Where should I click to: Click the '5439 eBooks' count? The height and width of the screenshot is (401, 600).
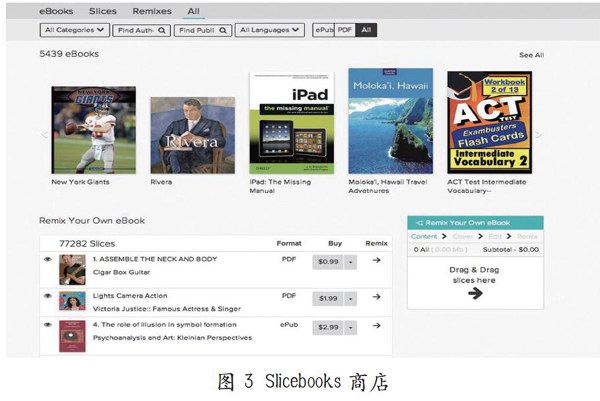pos(69,54)
